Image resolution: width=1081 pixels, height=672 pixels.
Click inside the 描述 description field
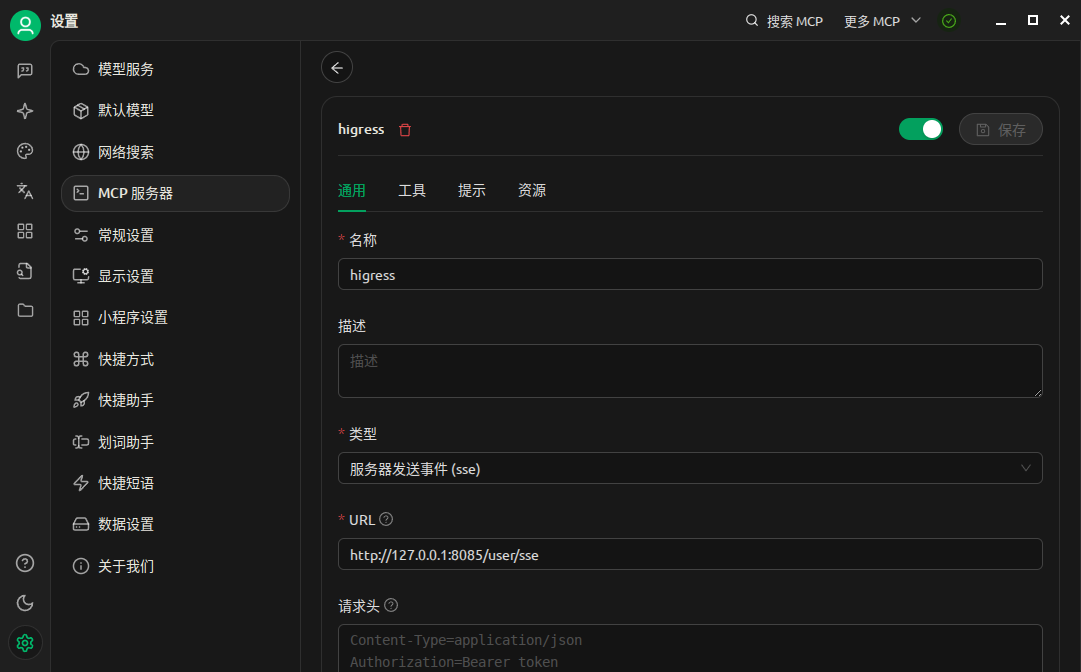(690, 370)
